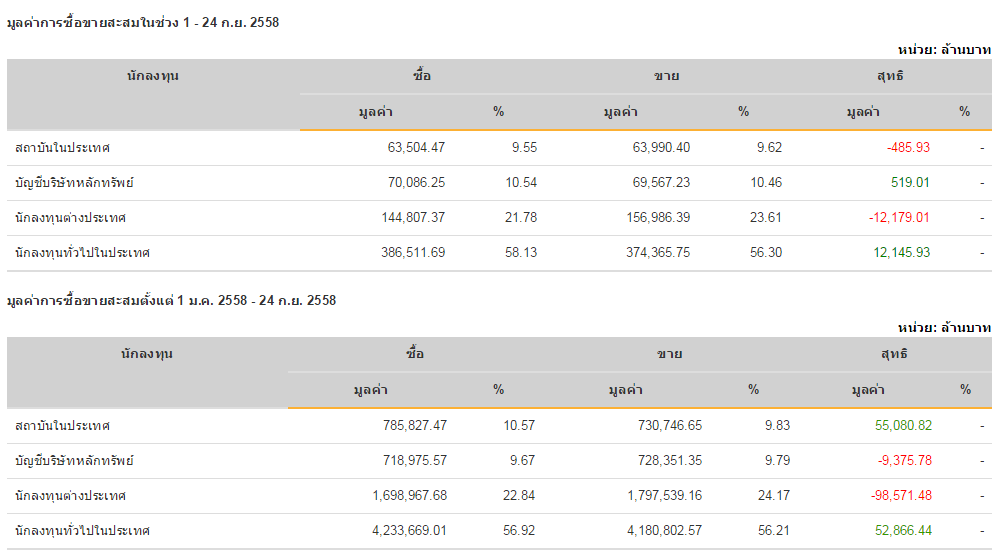Select the 63,504.47 buy value cell

pyautogui.click(x=416, y=147)
